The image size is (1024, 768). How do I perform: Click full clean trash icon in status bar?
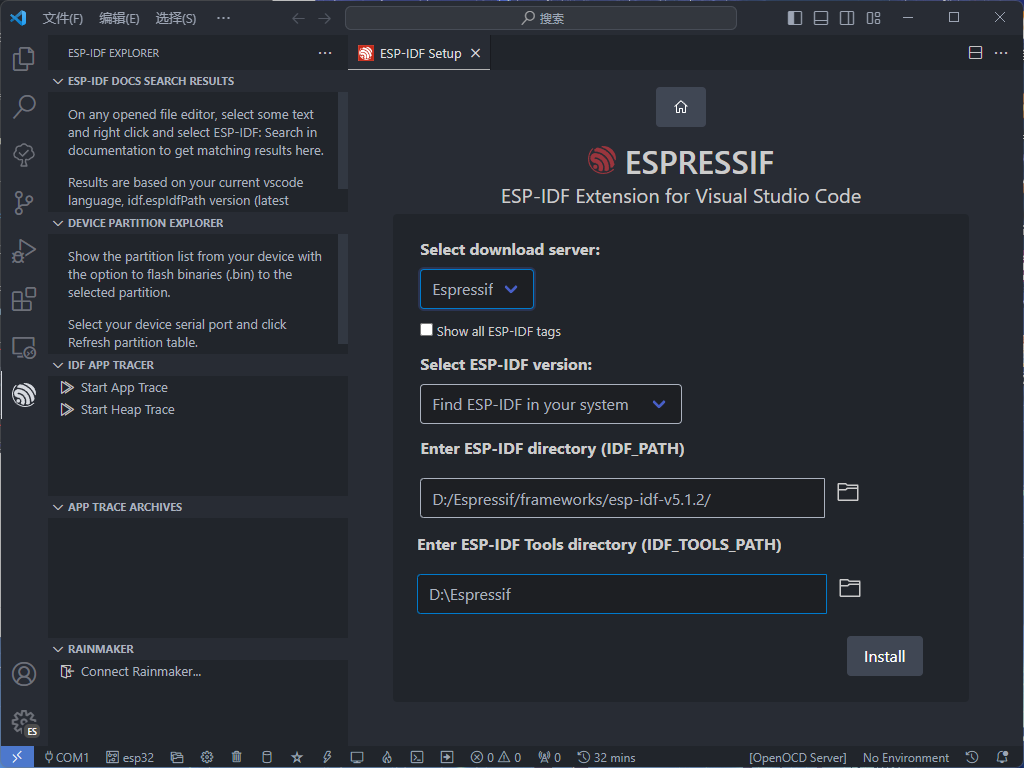[x=236, y=757]
